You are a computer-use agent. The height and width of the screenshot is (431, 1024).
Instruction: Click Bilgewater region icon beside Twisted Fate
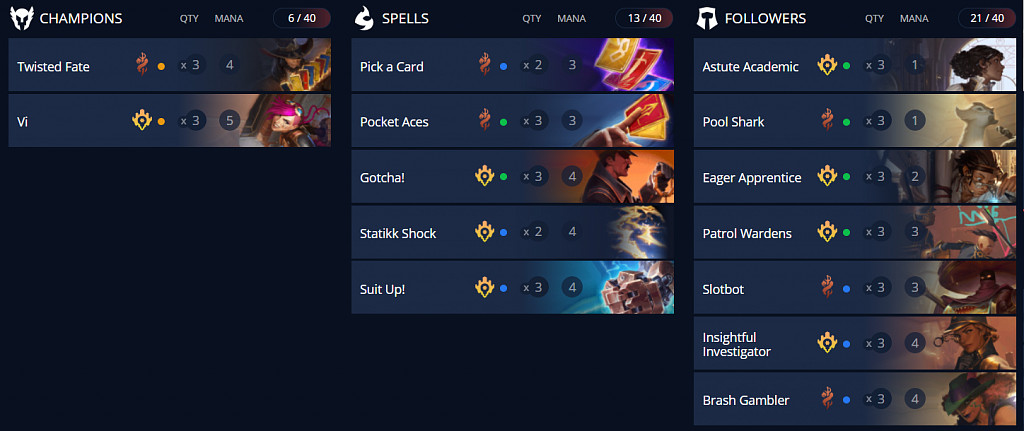(x=142, y=66)
